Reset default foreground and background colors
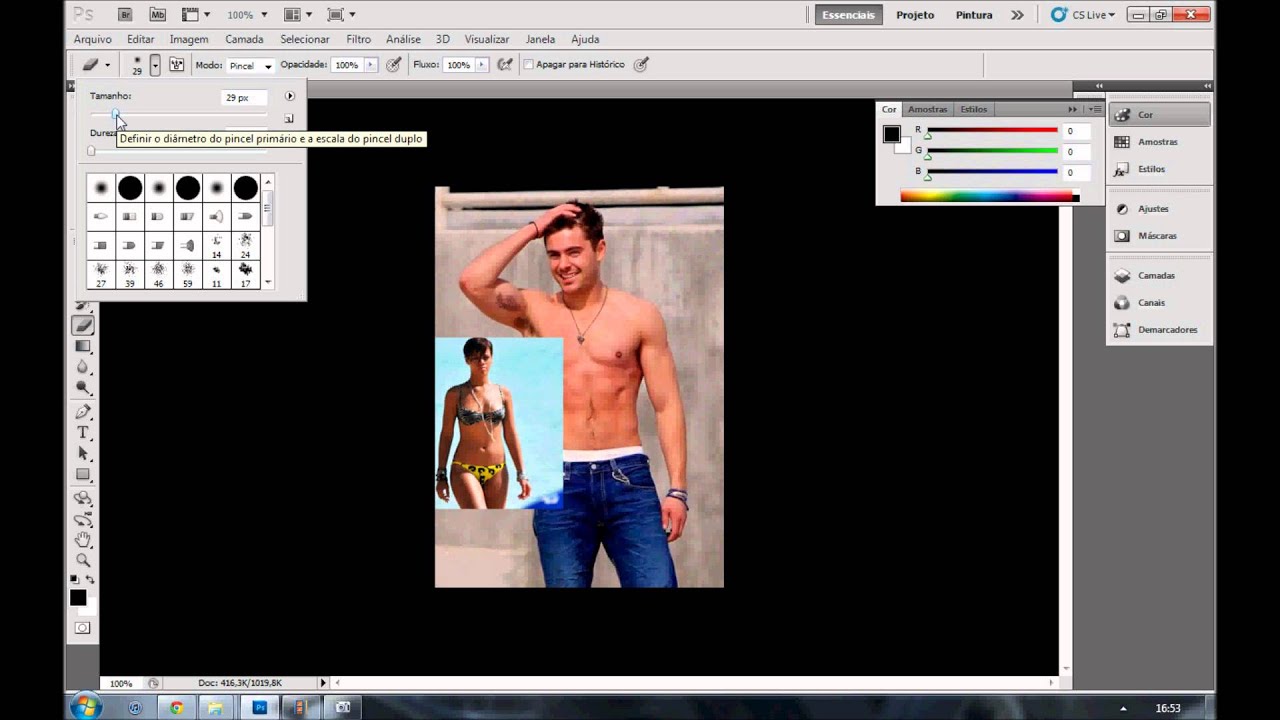 [x=74, y=579]
